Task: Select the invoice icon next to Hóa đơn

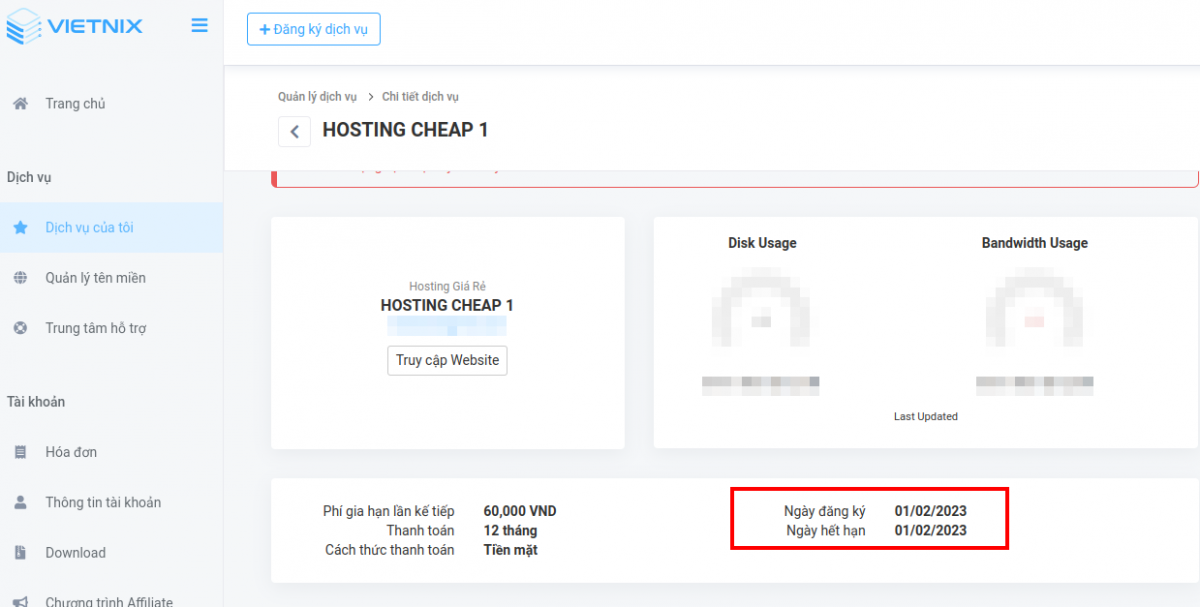Action: (x=20, y=452)
